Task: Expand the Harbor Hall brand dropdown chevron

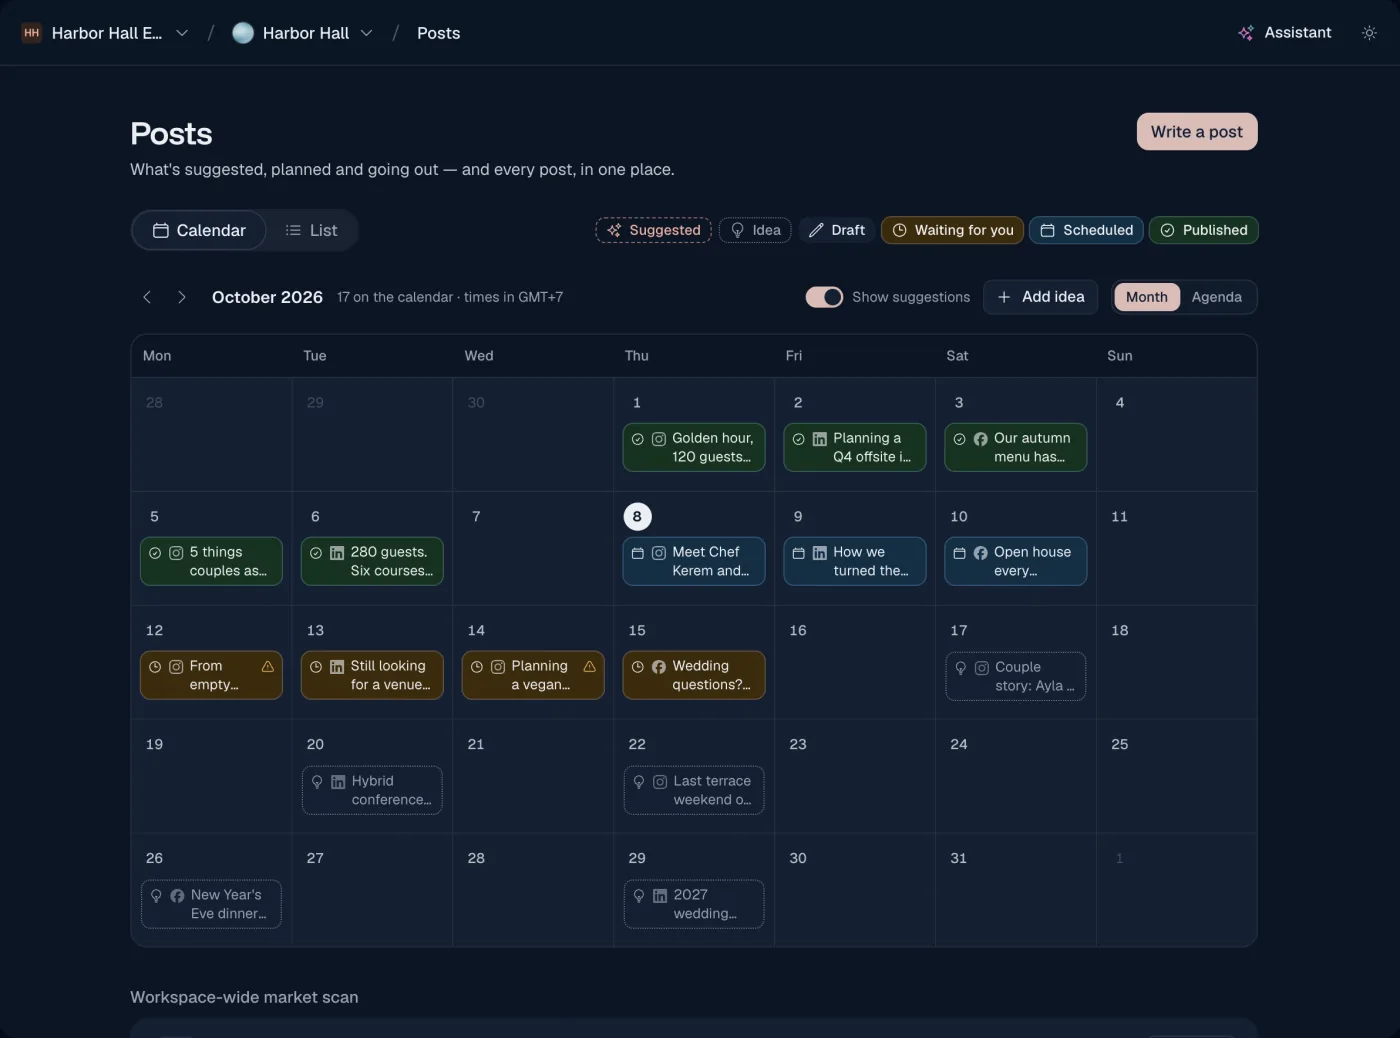Action: pos(367,33)
